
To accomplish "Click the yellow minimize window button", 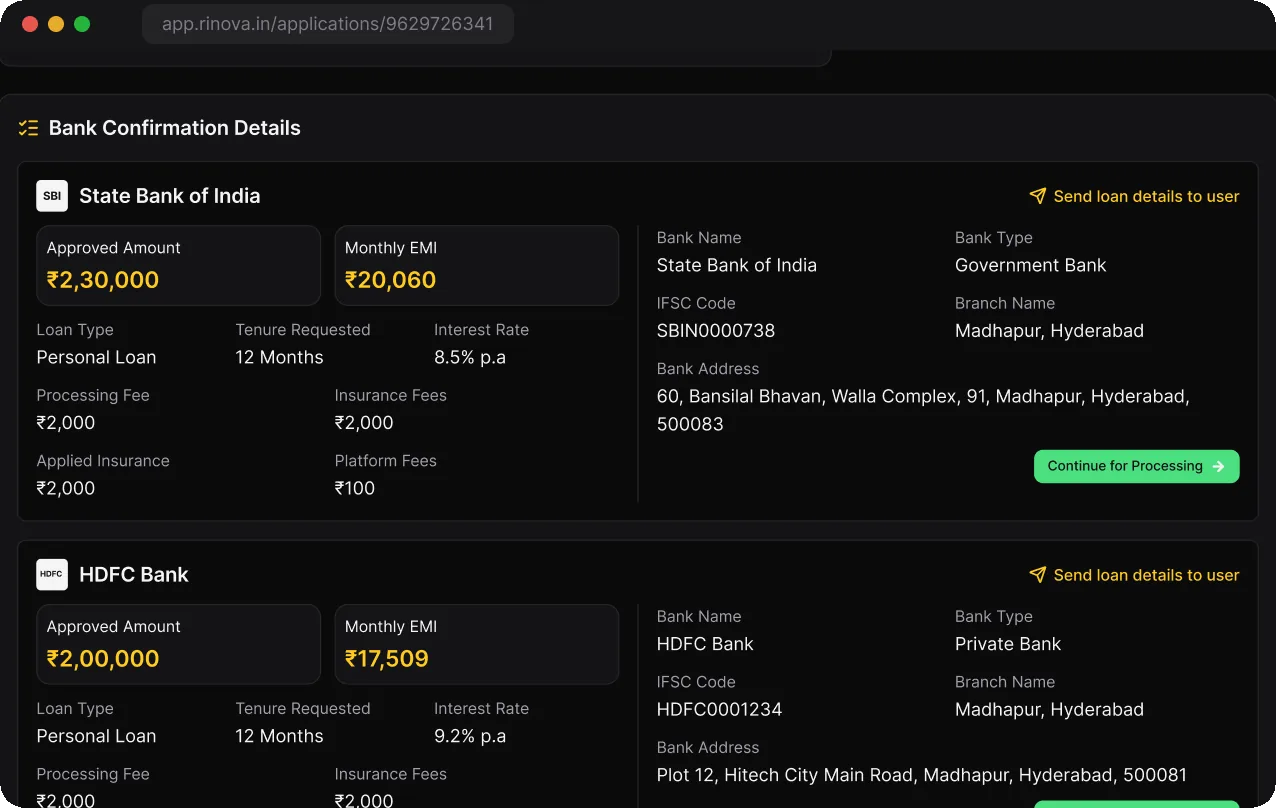I will [x=56, y=24].
